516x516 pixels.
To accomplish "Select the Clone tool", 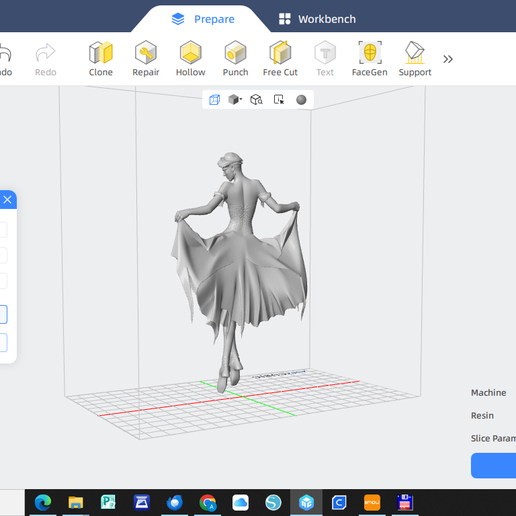I will pos(101,59).
